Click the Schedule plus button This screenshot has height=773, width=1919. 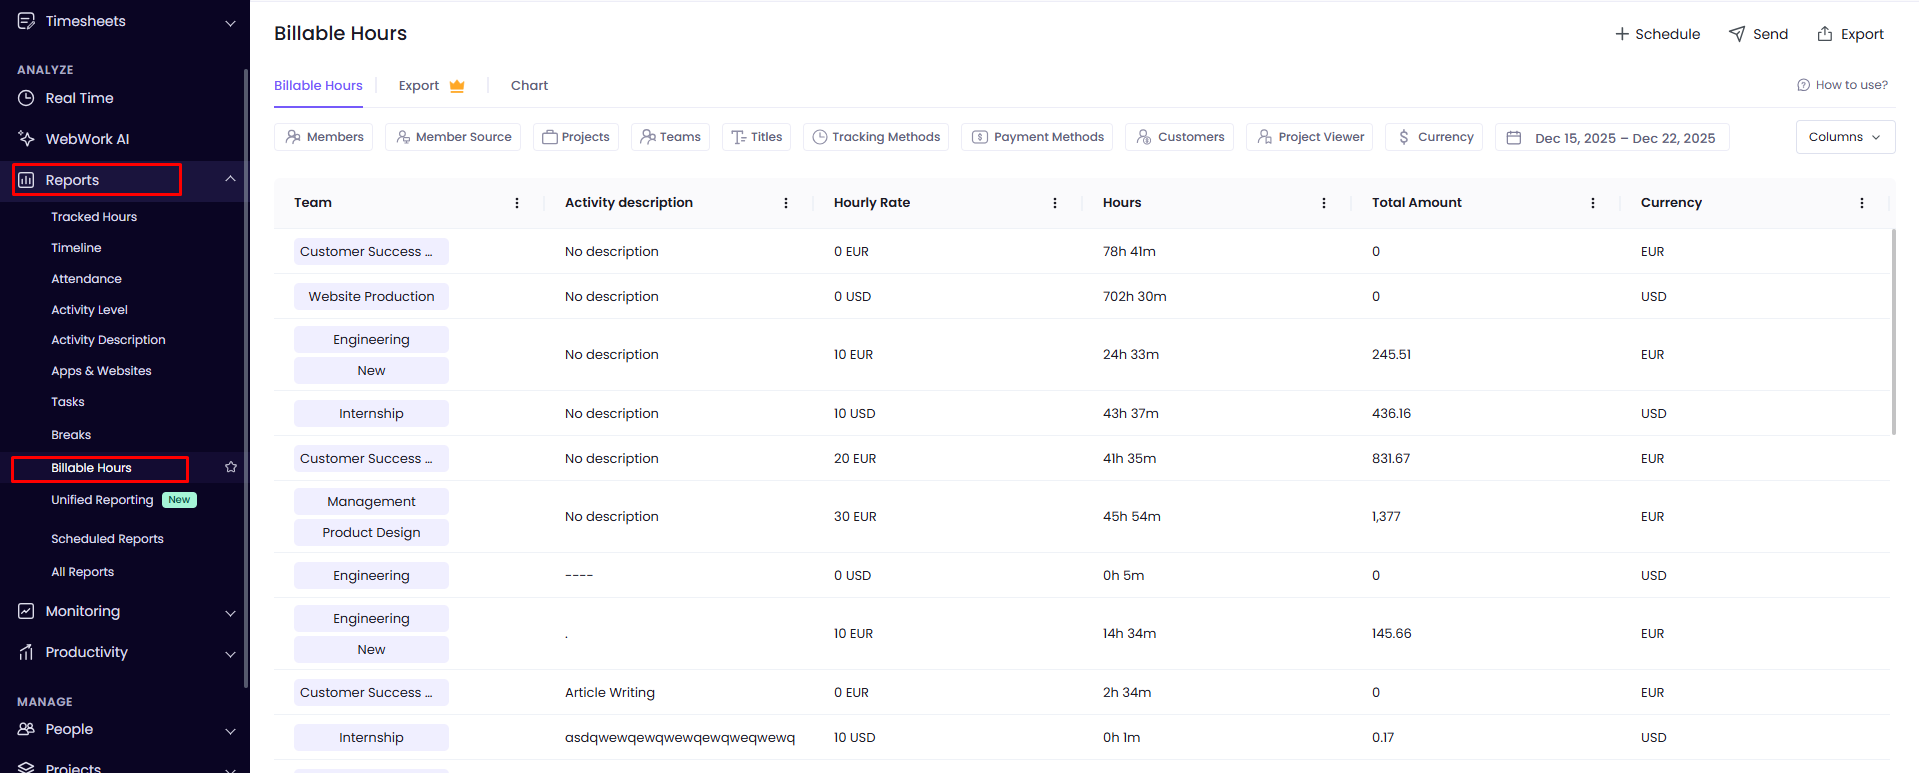click(x=1657, y=34)
